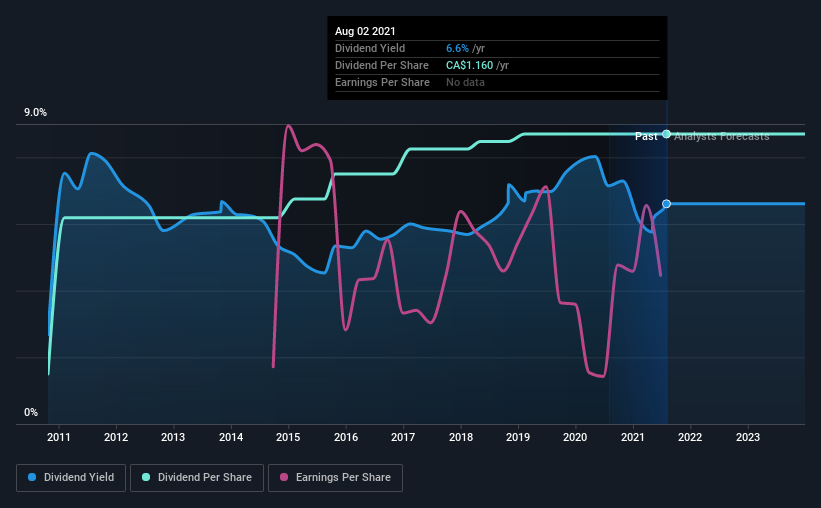821x508 pixels.
Task: Click the 0% y-axis label
Action: pos(31,412)
